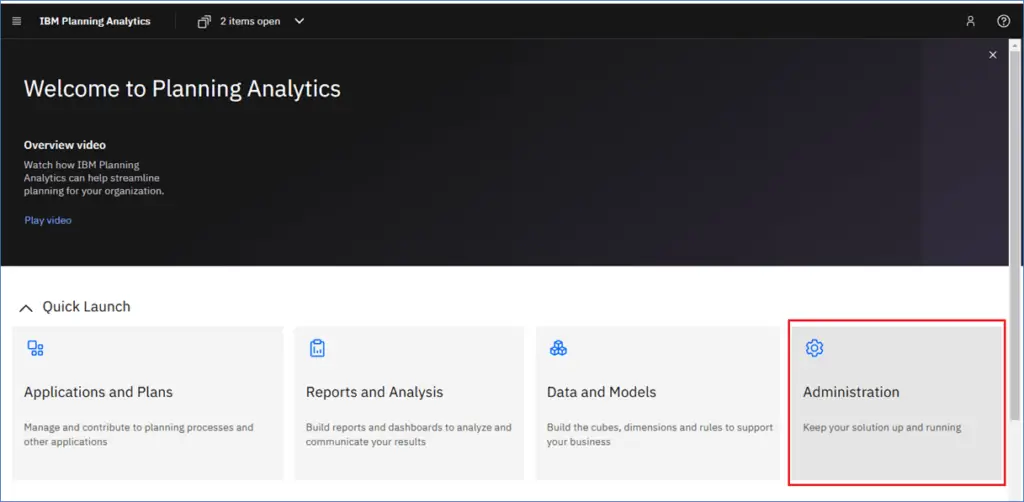Click the Quick Launch label
Image resolution: width=1024 pixels, height=502 pixels.
coord(86,307)
